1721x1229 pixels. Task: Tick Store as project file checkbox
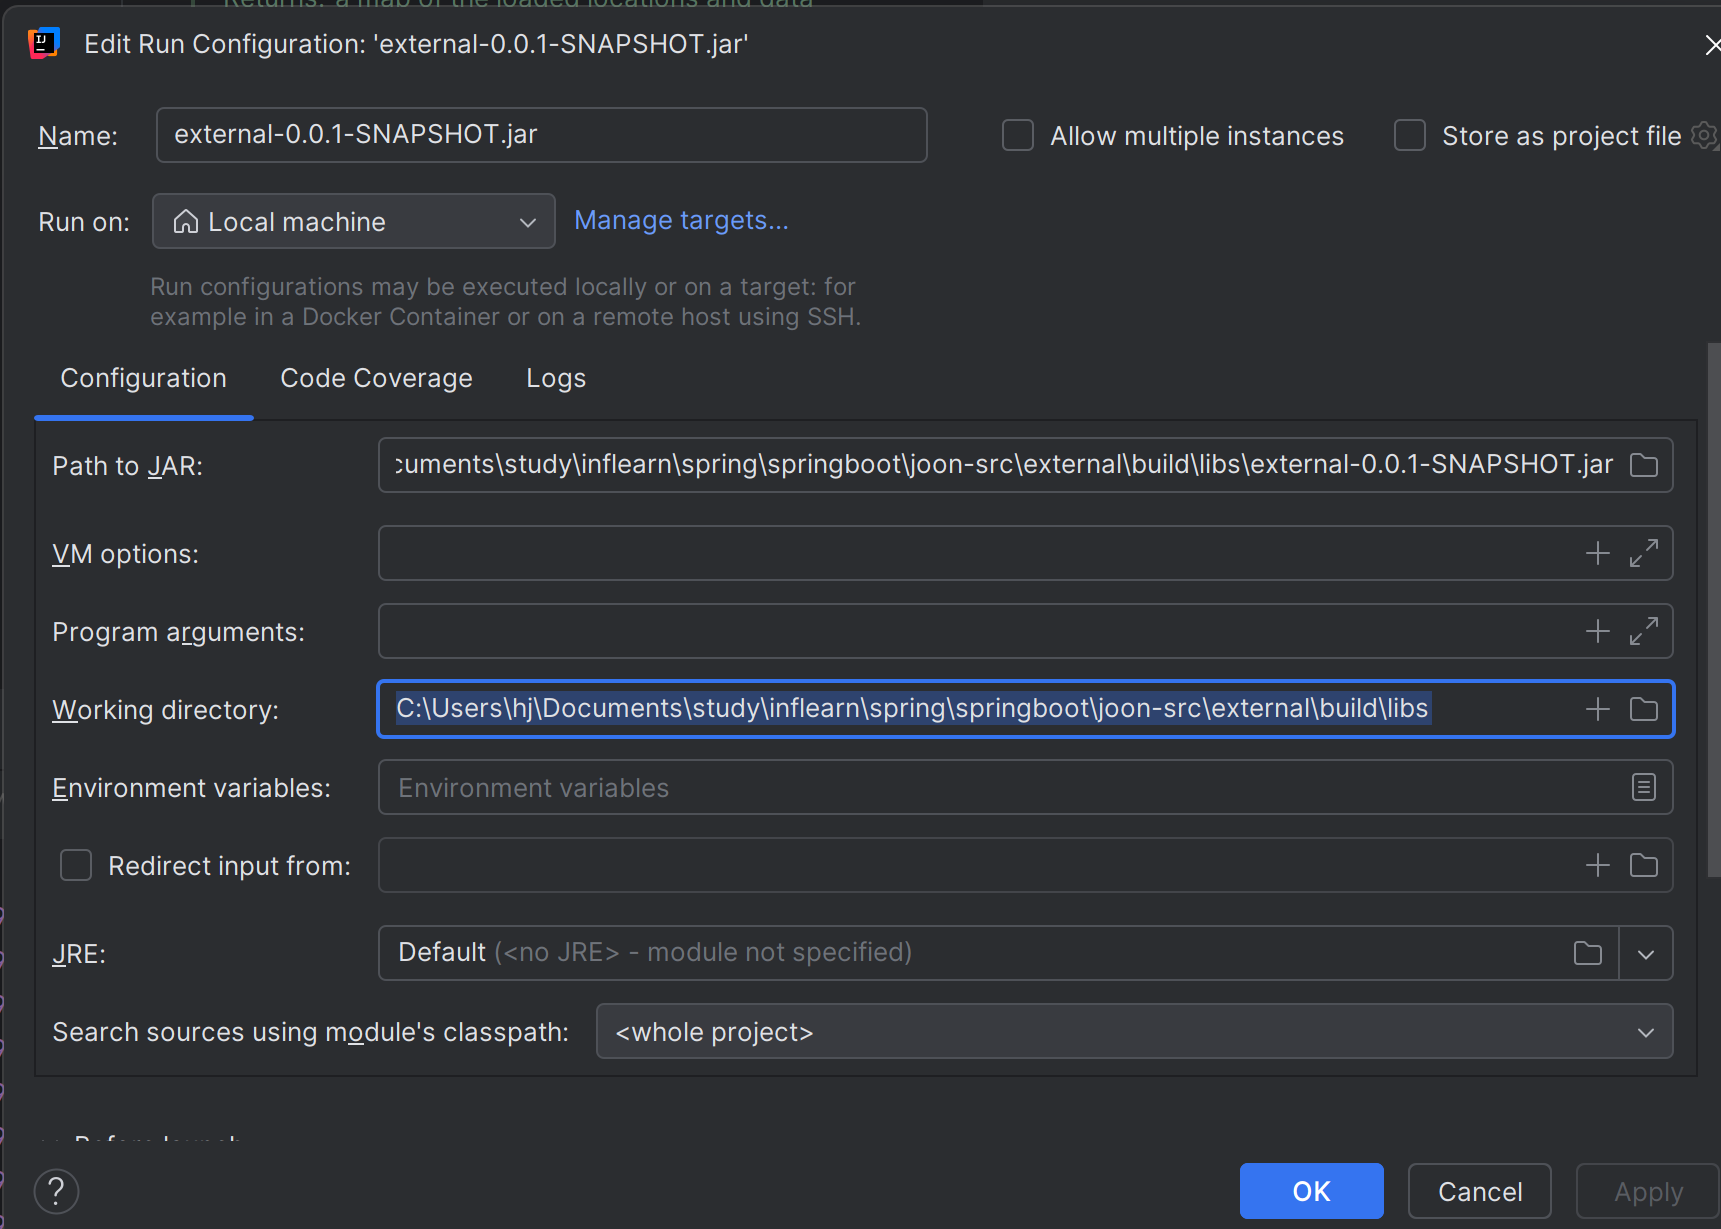click(x=1410, y=135)
